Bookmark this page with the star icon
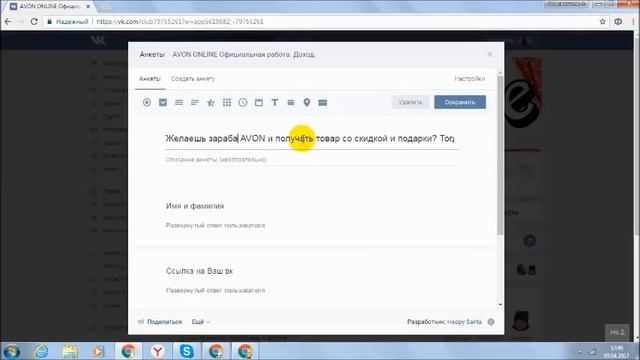640x360 pixels. pyautogui.click(x=602, y=22)
